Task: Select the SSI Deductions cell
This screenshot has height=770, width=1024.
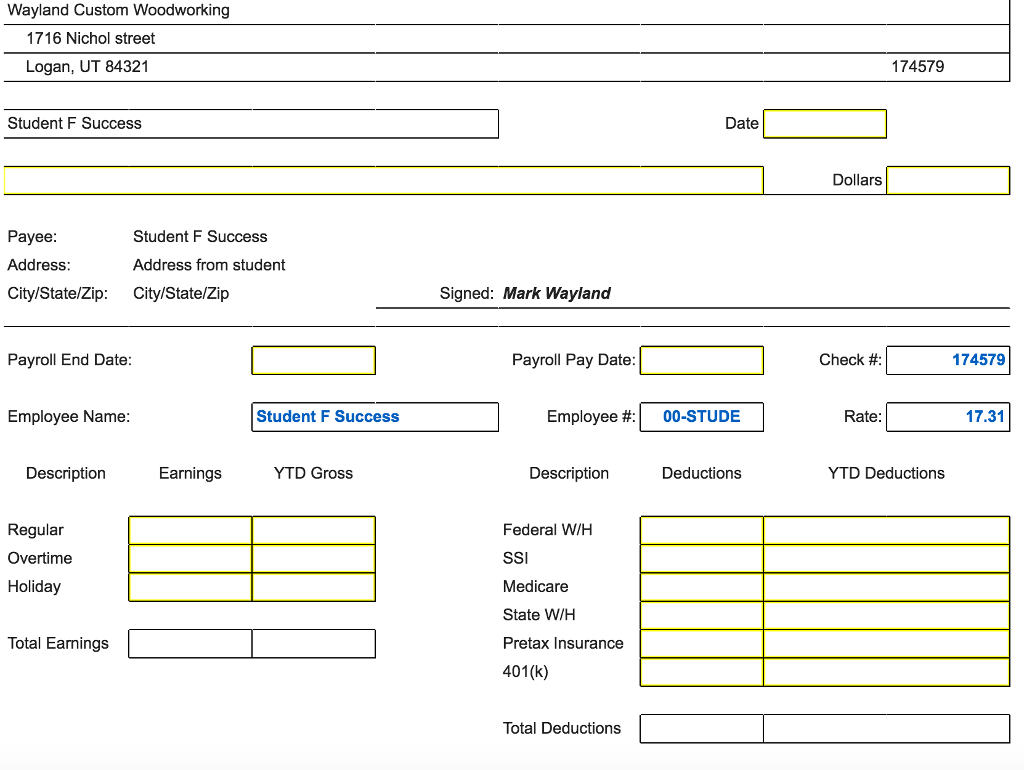Action: tap(701, 559)
